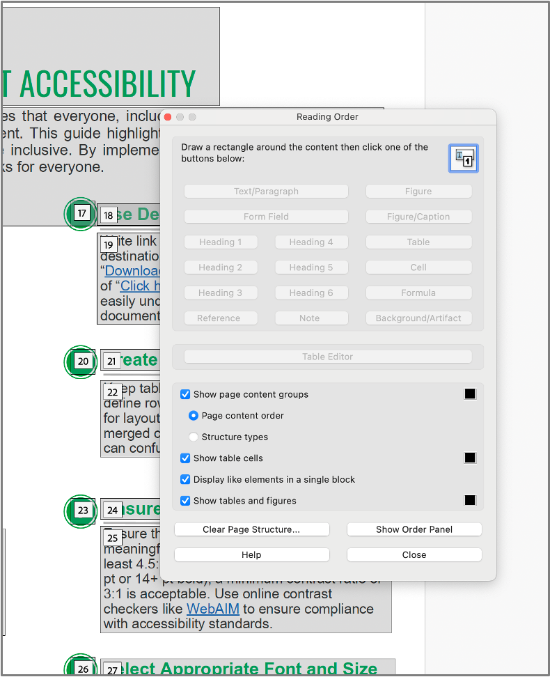This screenshot has width=550, height=677.
Task: Click the reading order draw icon
Action: pos(463,158)
